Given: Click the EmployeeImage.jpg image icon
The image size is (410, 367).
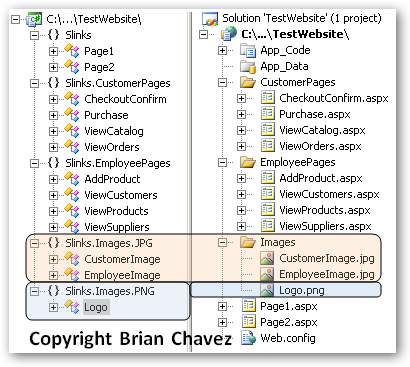Looking at the screenshot, I should pyautogui.click(x=267, y=274).
